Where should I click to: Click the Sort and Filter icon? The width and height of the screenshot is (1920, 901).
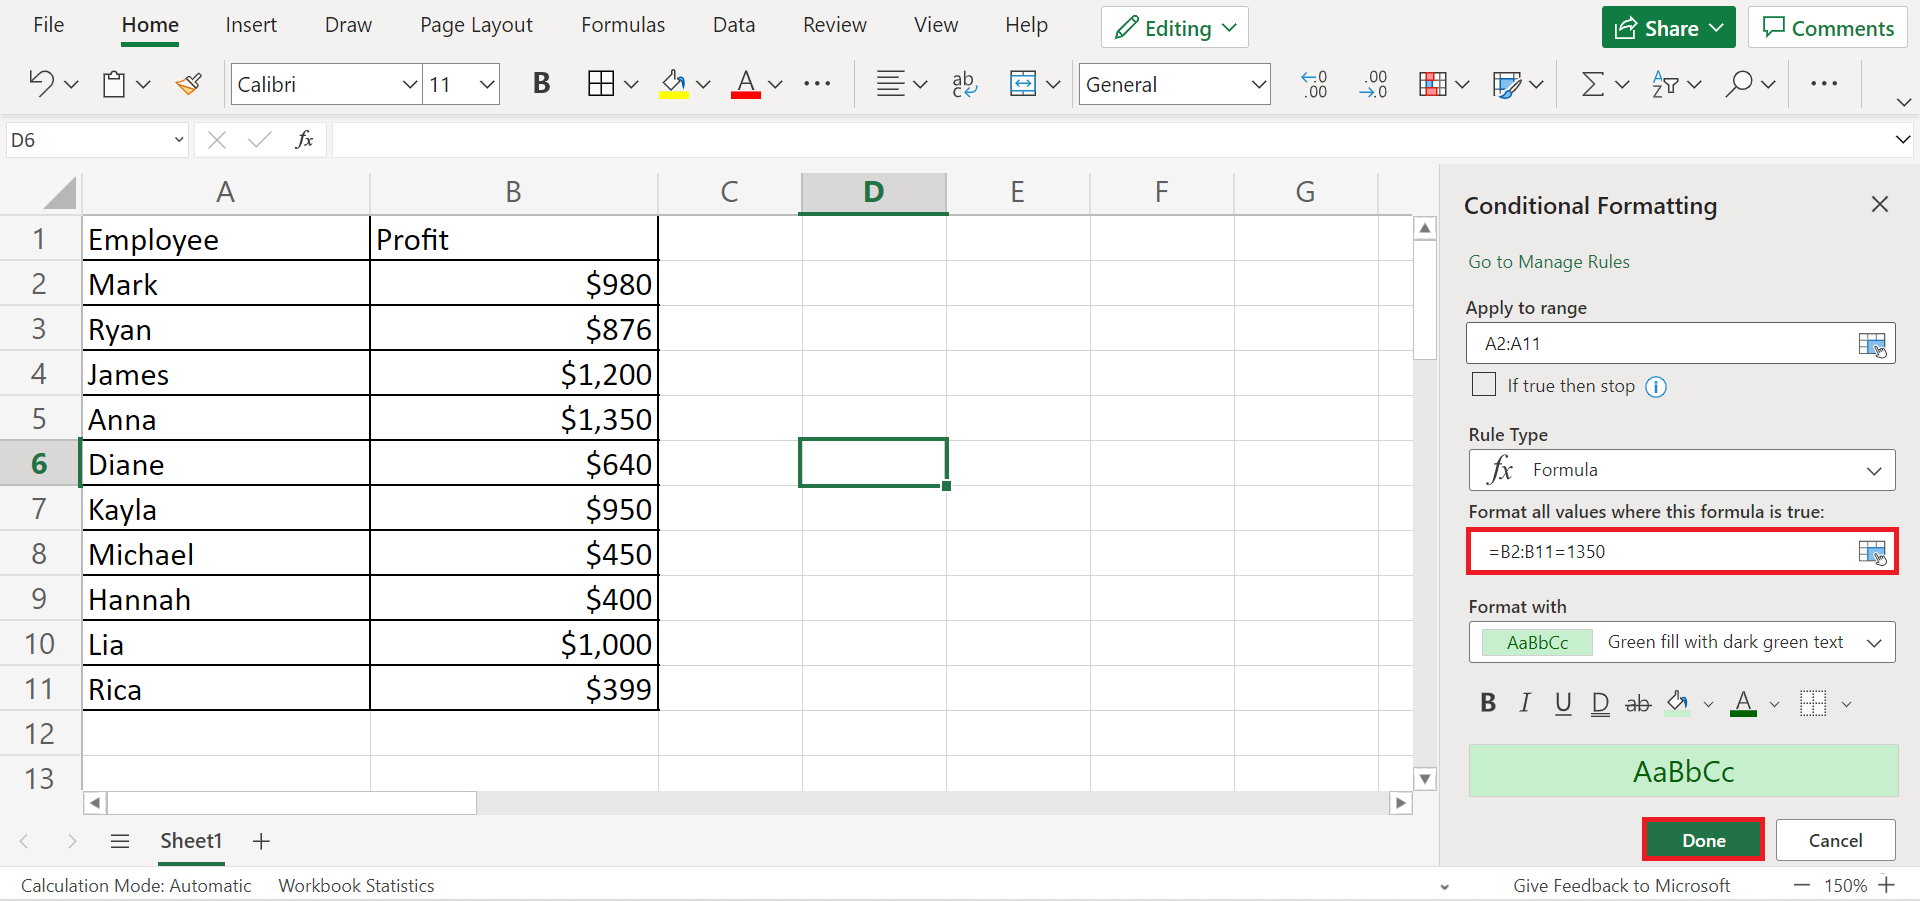[x=1665, y=84]
